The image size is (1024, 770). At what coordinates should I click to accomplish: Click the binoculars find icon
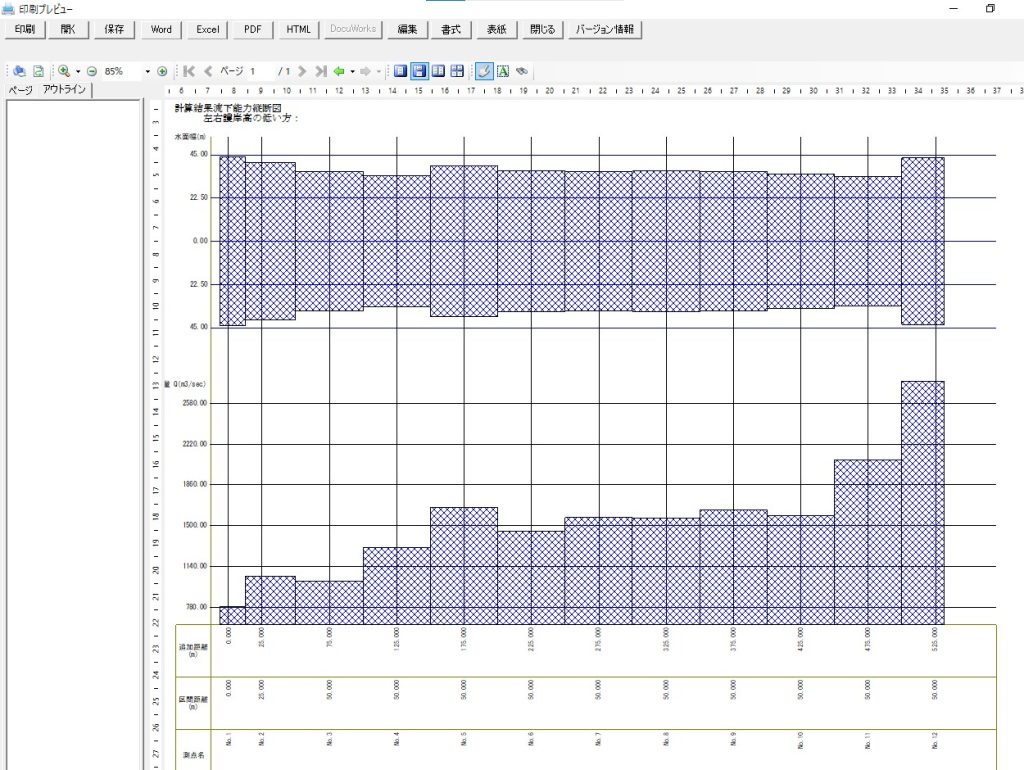(522, 72)
